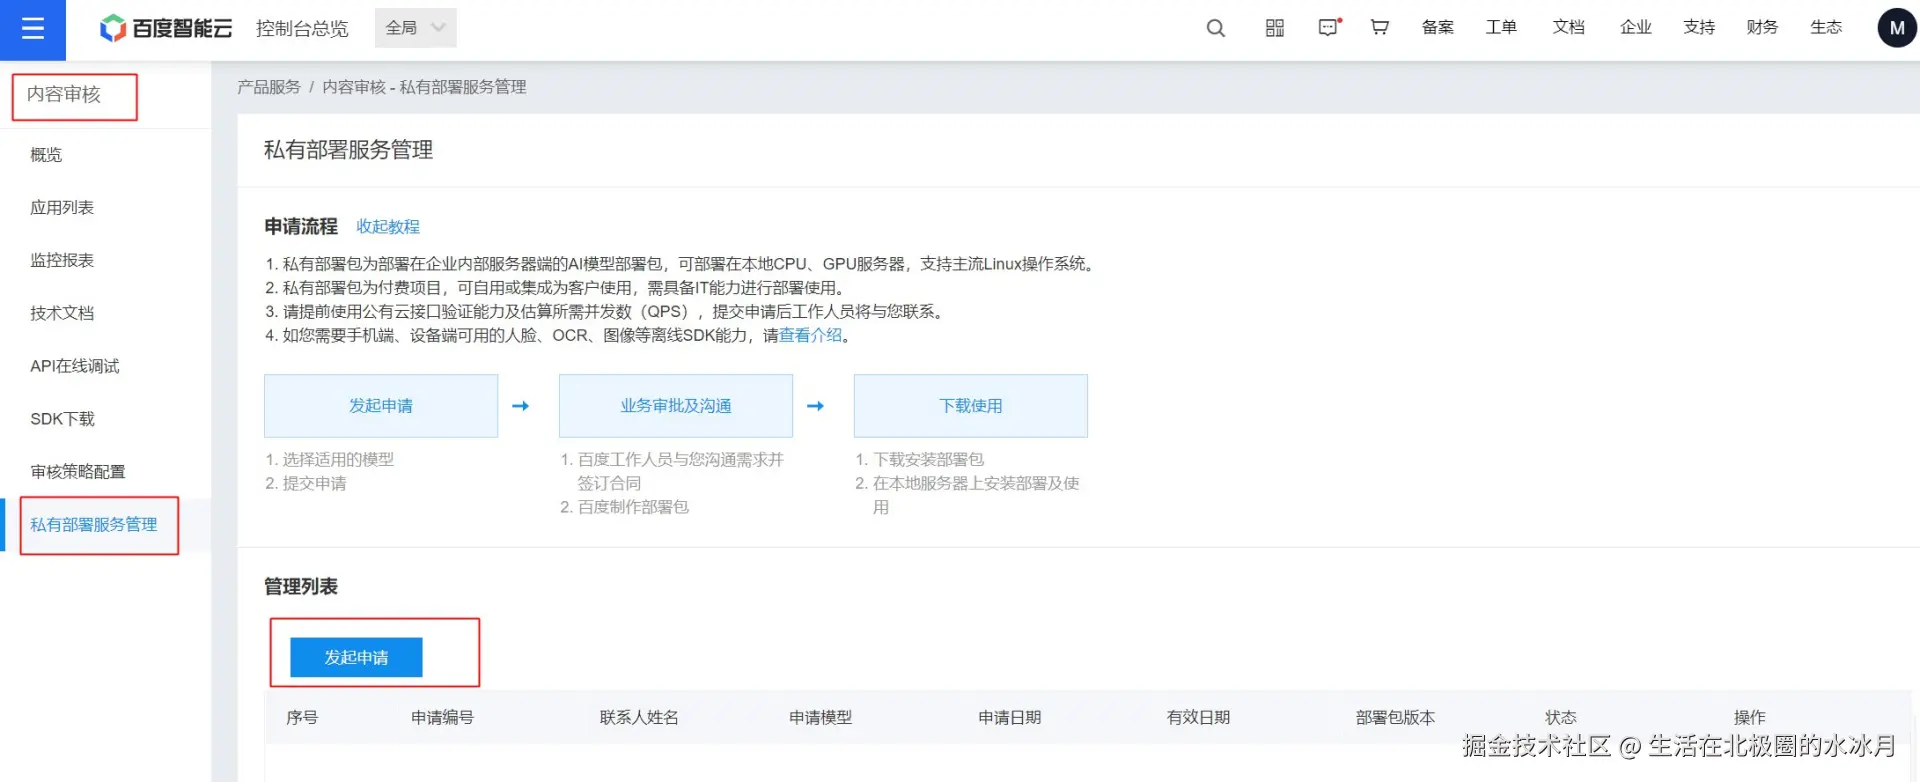Click the blue 发起申请 button

tap(356, 658)
